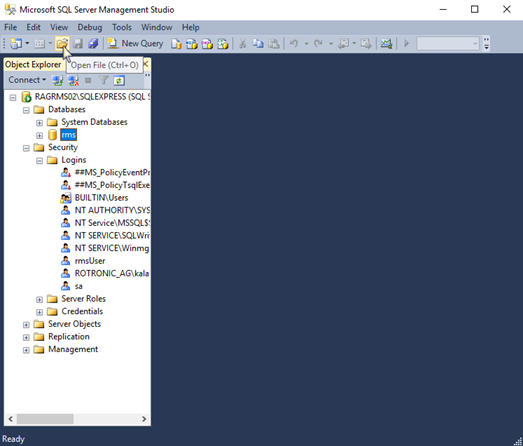Click the scroll-left arrow in Object Explorer
This screenshot has width=523, height=446.
point(10,419)
